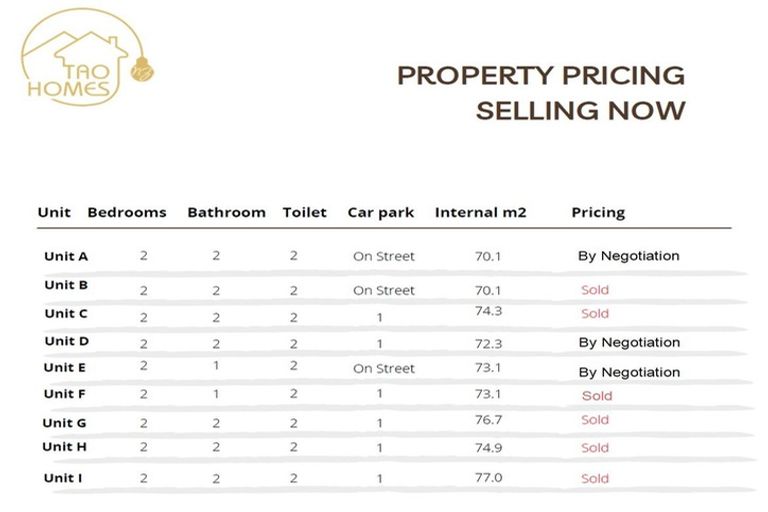The height and width of the screenshot is (512, 768).
Task: Select the Bathroom column header
Action: [x=226, y=213]
